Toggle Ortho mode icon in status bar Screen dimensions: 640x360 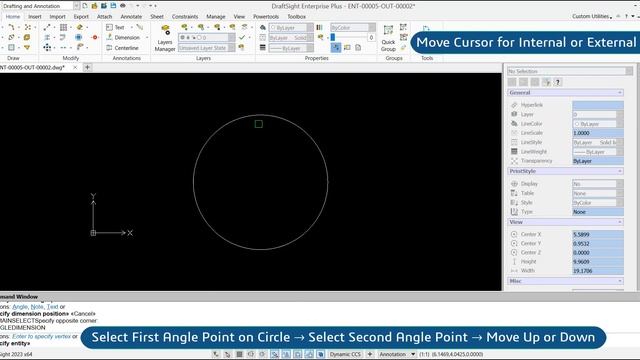251,354
